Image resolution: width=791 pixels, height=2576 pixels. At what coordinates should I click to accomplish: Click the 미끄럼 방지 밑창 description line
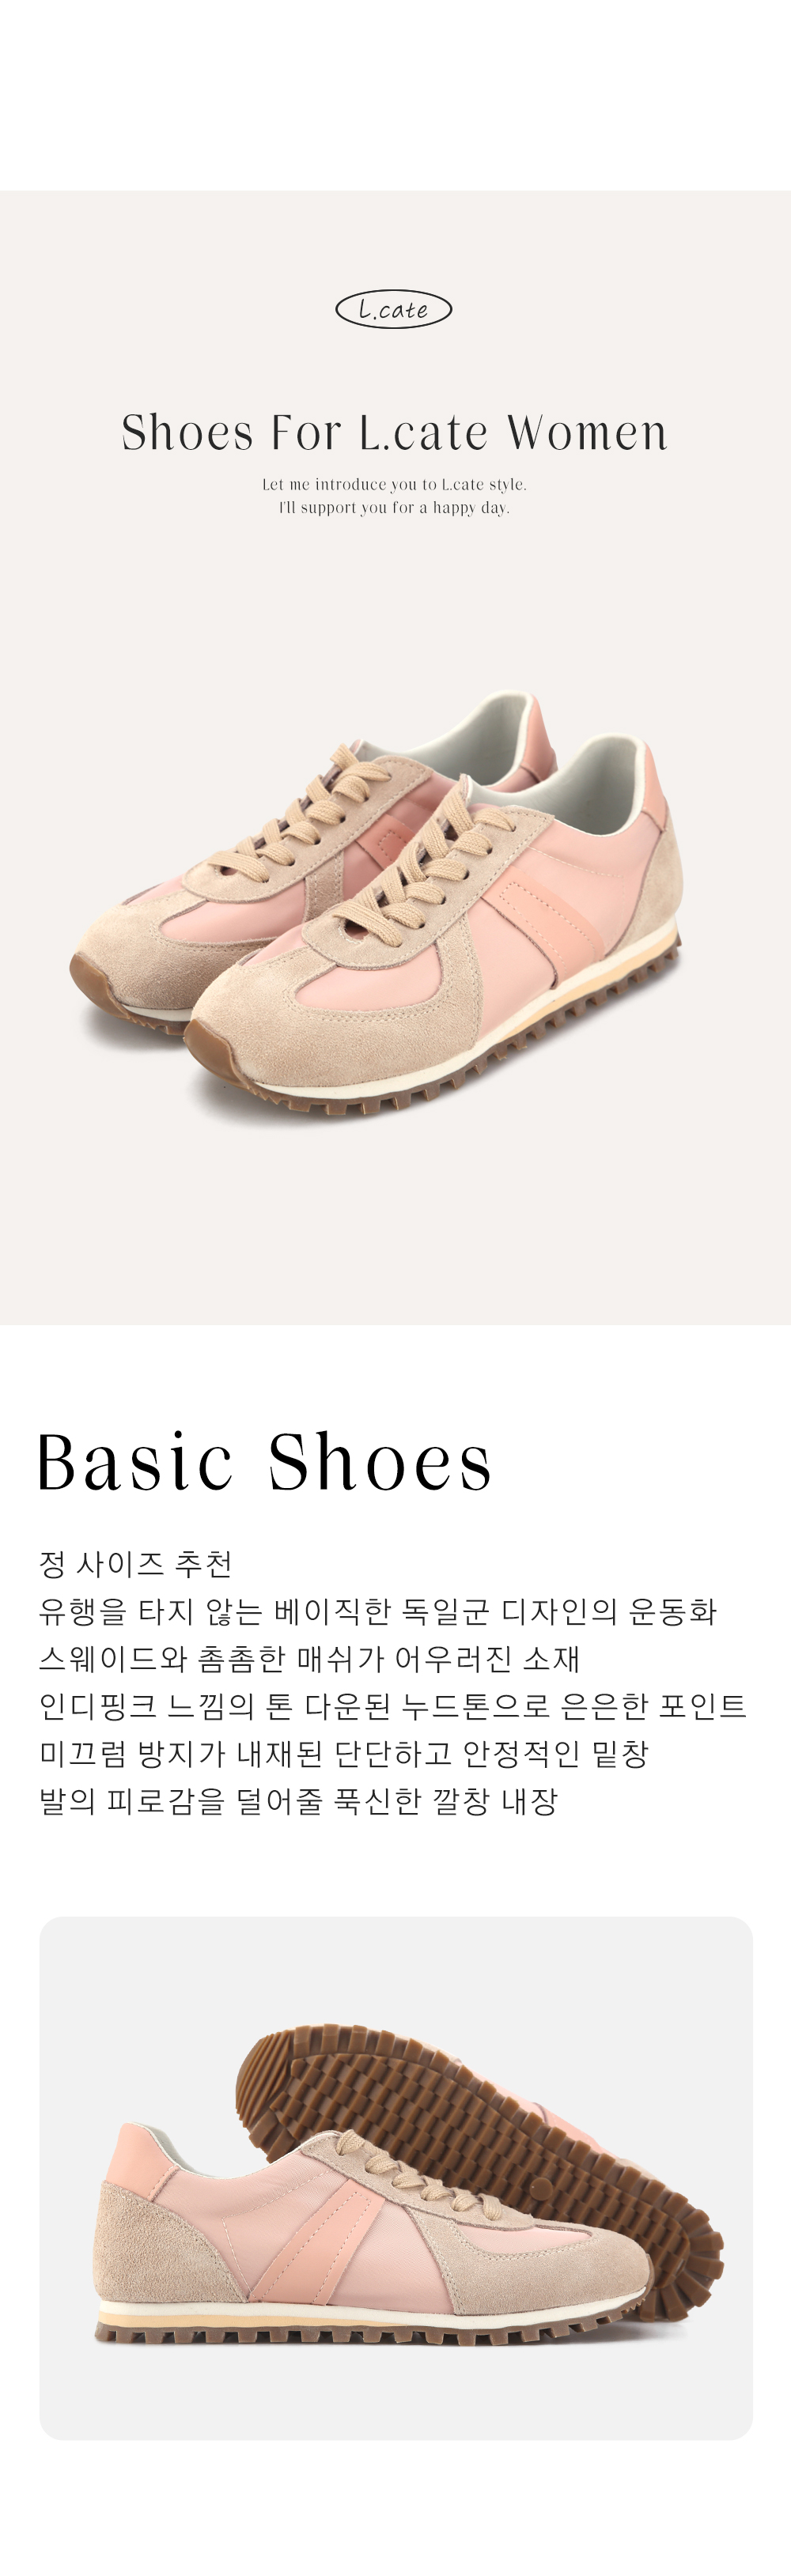click(x=344, y=1753)
